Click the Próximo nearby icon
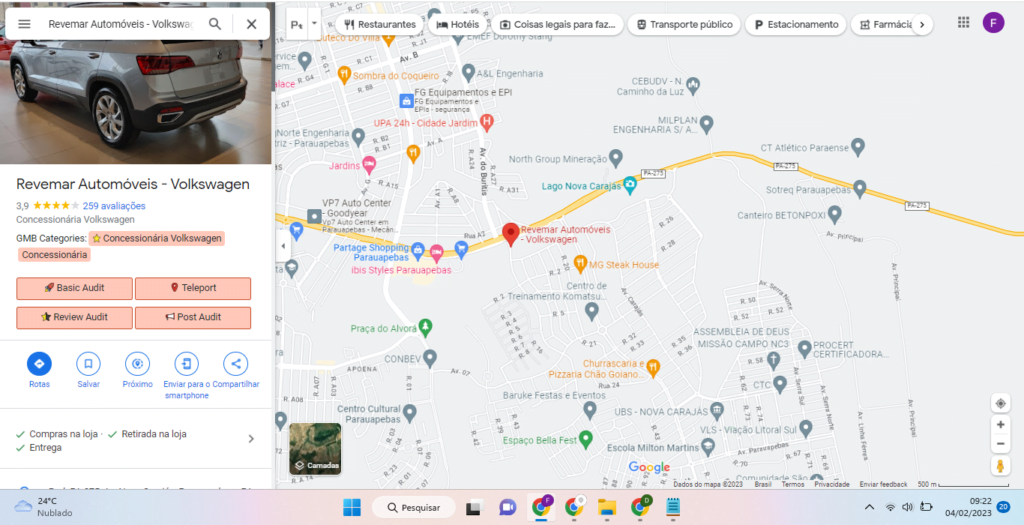 point(137,364)
